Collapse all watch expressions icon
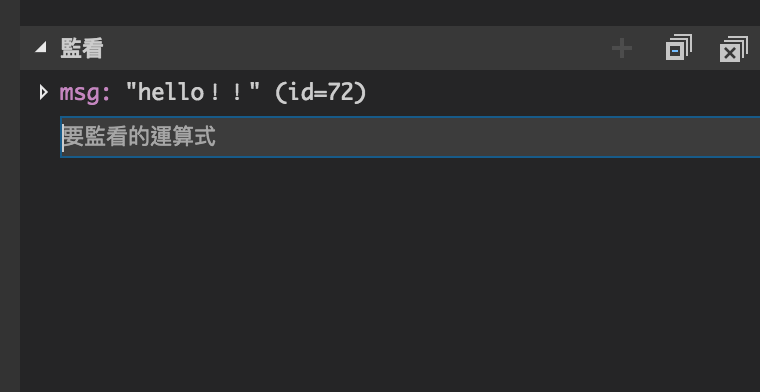Viewport: 760px width, 392px height. pos(679,47)
